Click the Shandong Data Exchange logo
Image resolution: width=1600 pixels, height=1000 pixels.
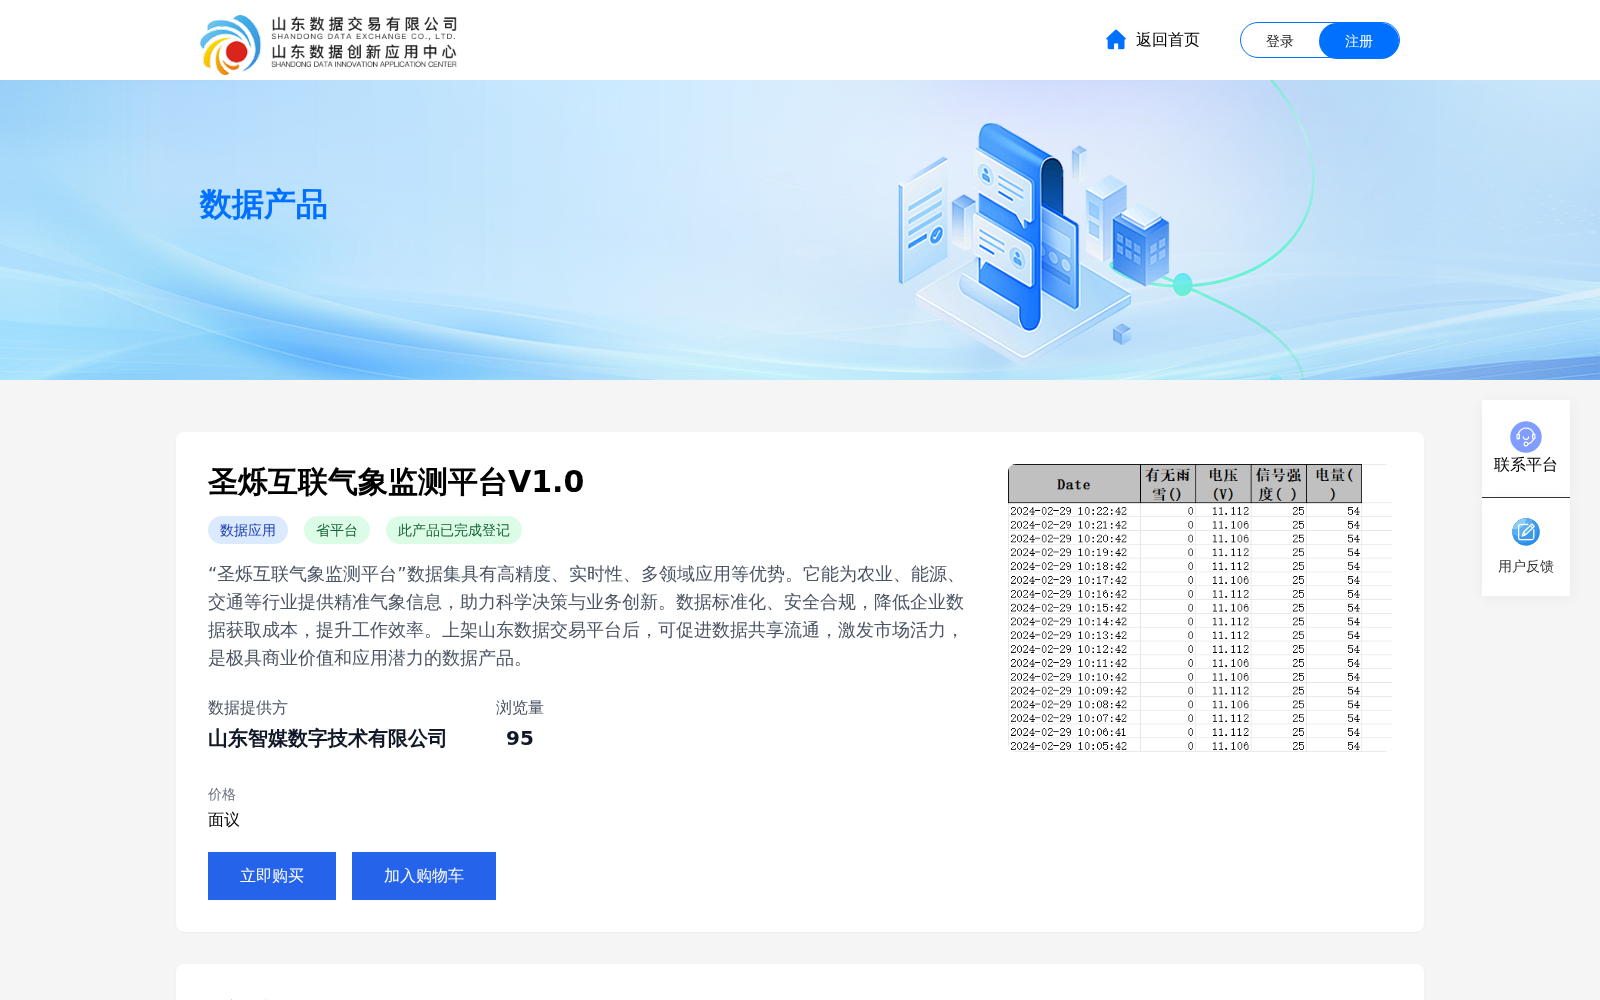(328, 44)
